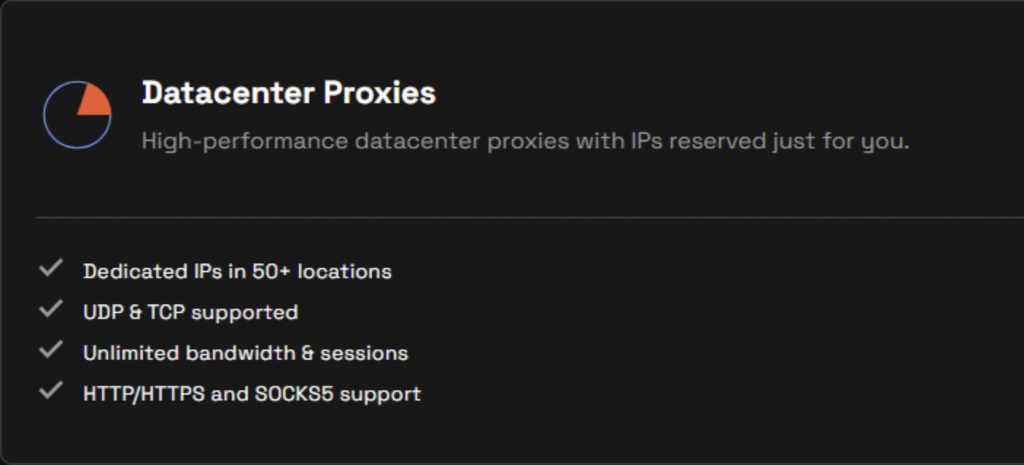This screenshot has height=465, width=1024.
Task: Click the checkmark beside Dedicated IPs
Action: (51, 269)
